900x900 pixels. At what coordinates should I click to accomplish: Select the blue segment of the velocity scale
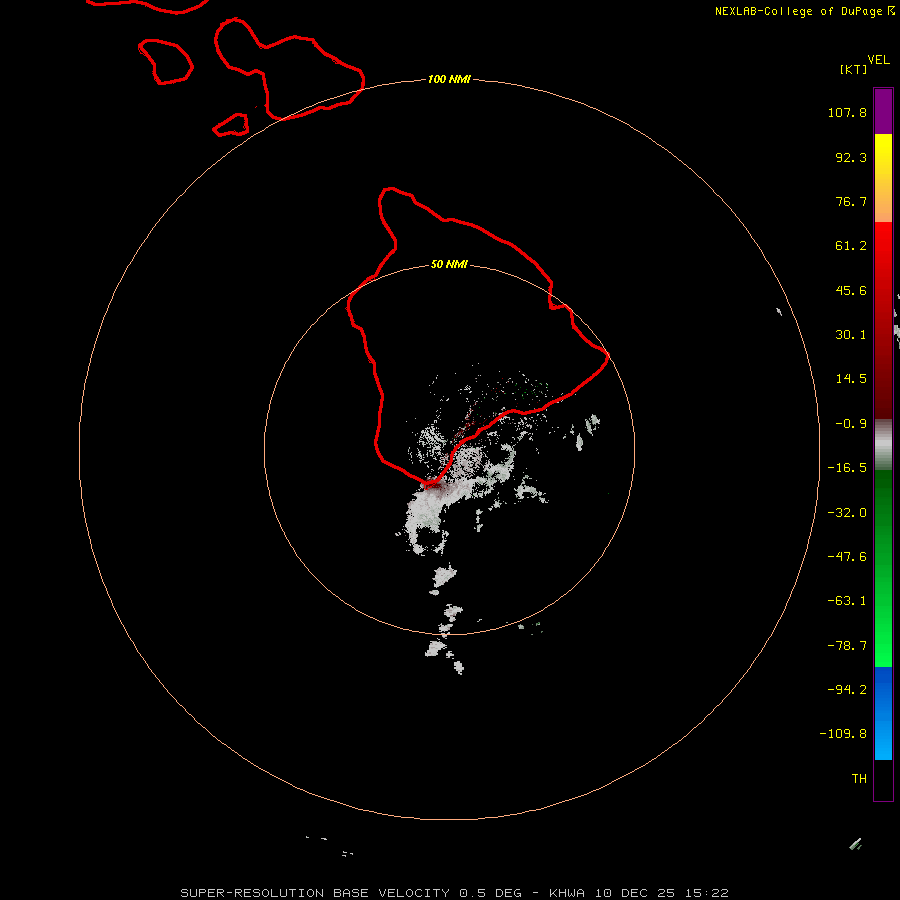[883, 713]
